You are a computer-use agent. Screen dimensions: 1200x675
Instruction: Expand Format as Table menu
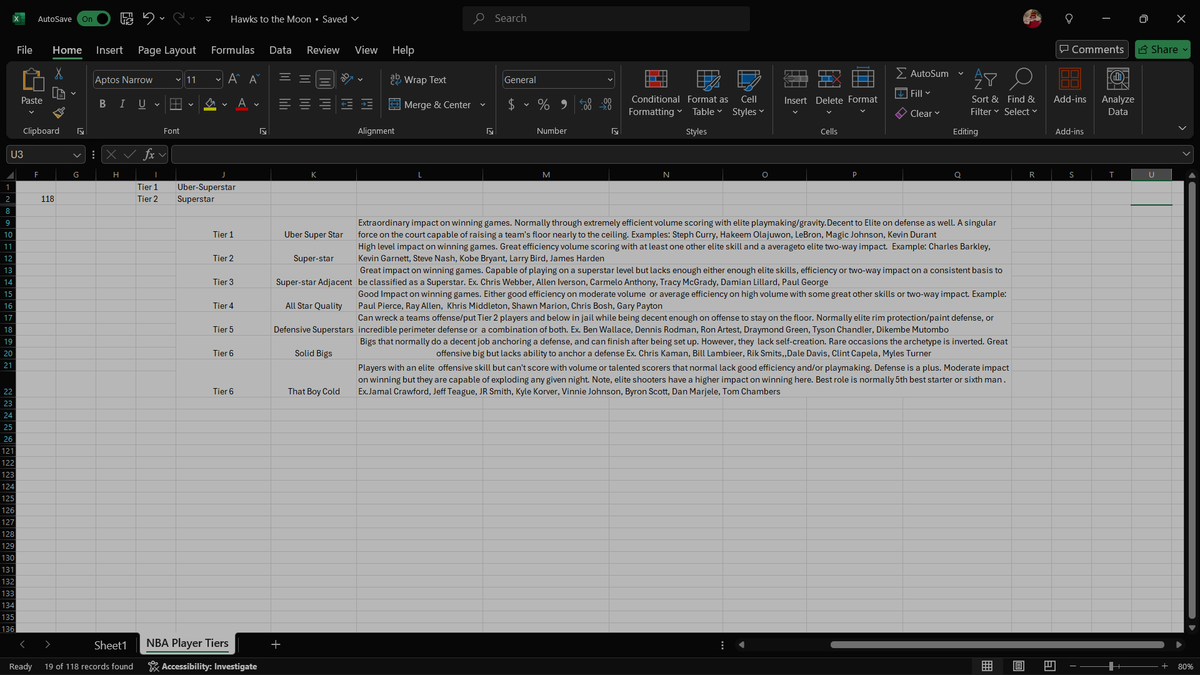[707, 92]
